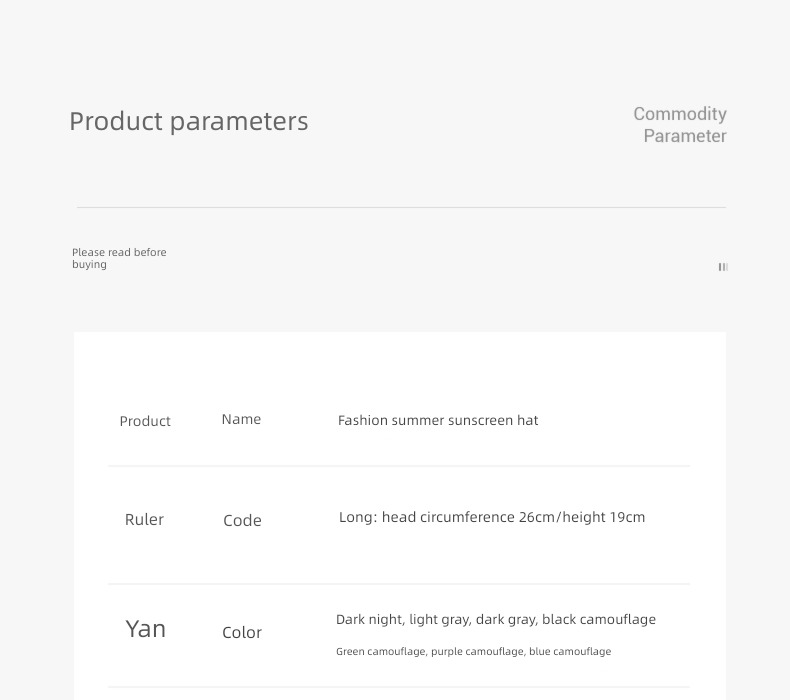Image resolution: width=790 pixels, height=700 pixels.
Task: Click the Color label
Action: pyautogui.click(x=242, y=632)
